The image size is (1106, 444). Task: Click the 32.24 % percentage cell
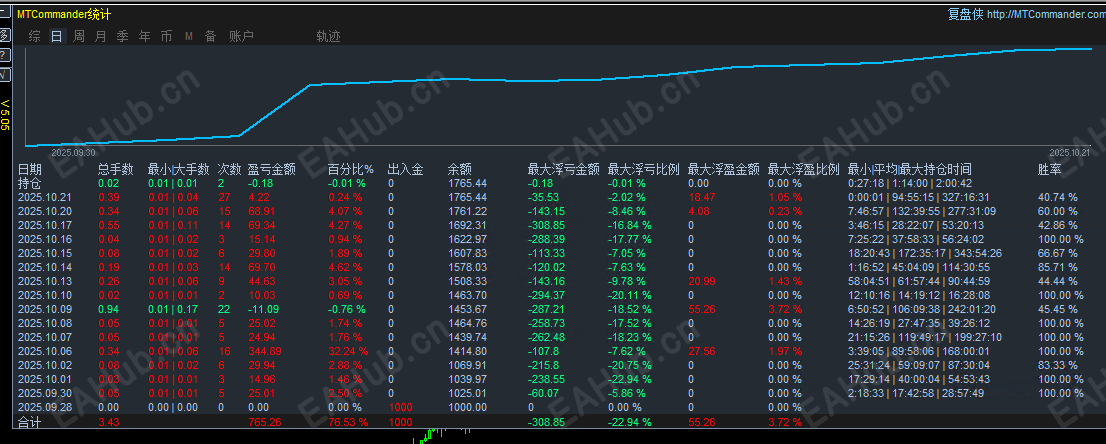coord(348,352)
